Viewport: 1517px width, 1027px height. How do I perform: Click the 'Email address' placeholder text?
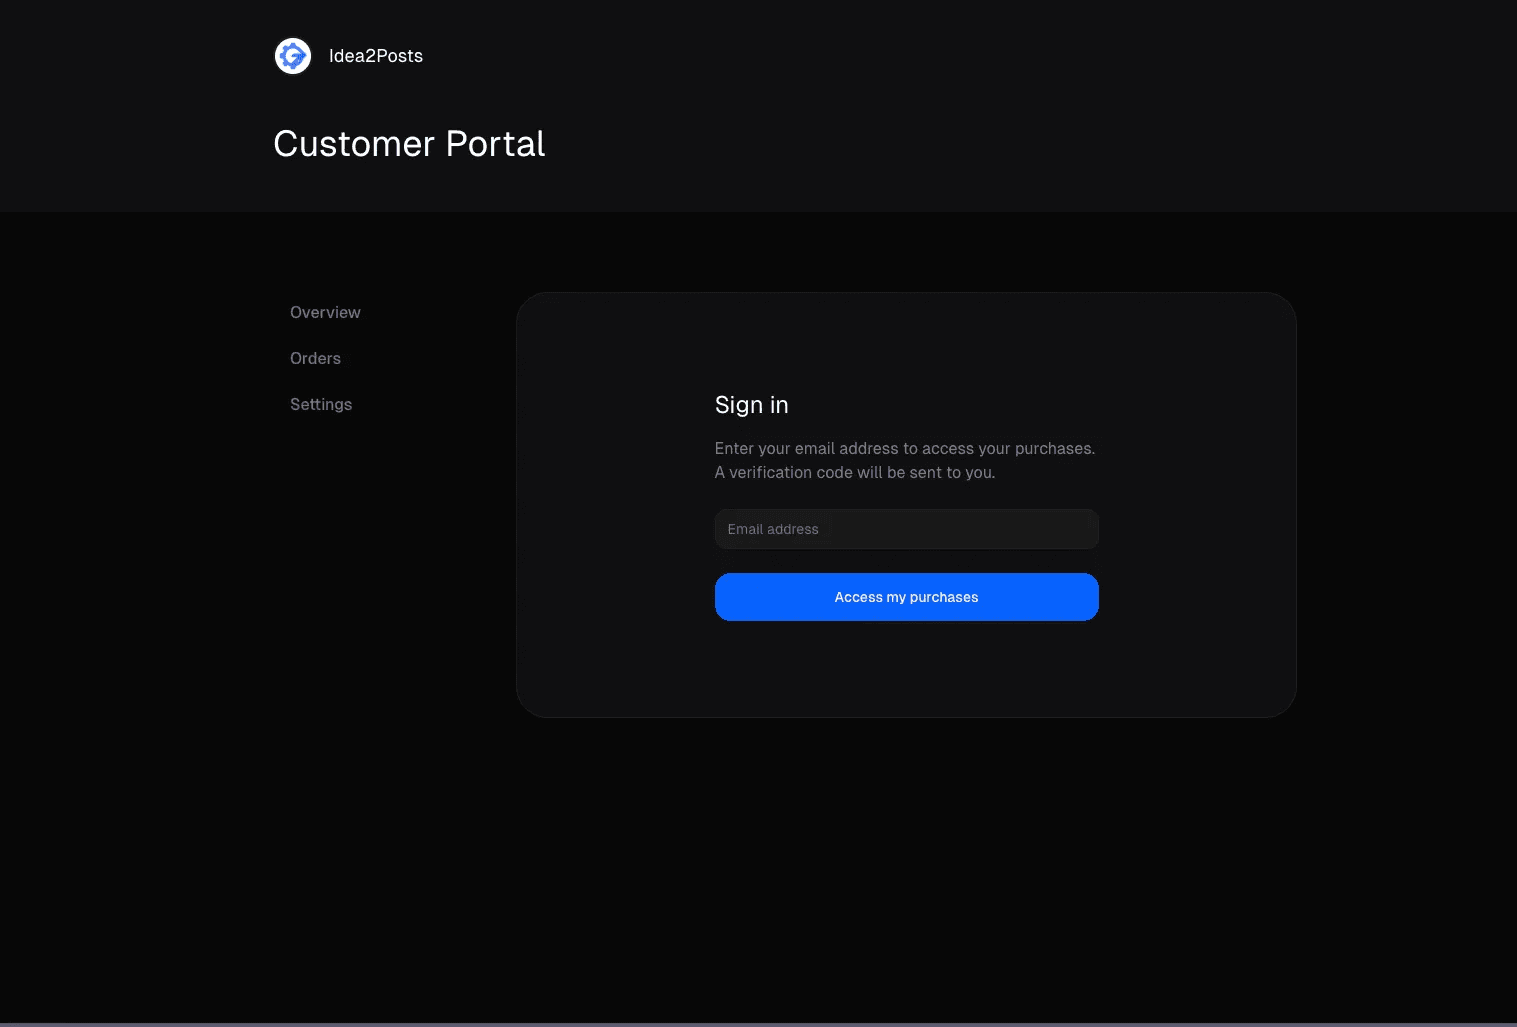coord(773,529)
